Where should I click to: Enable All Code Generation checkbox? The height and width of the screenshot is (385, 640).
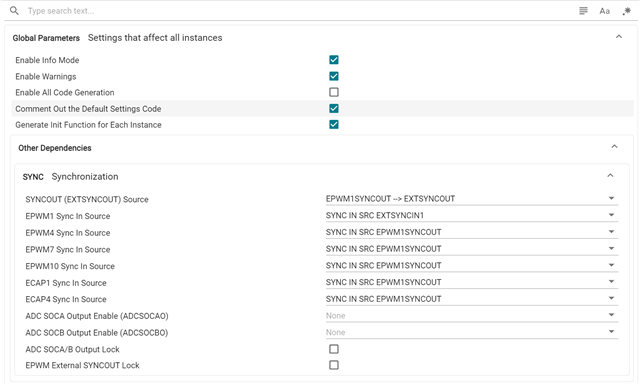[x=334, y=92]
